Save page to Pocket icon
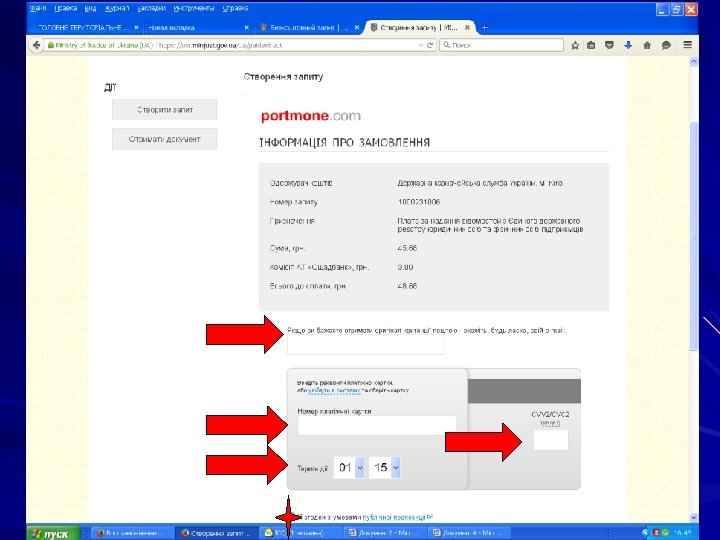The width and height of the screenshot is (720, 540). tap(609, 45)
